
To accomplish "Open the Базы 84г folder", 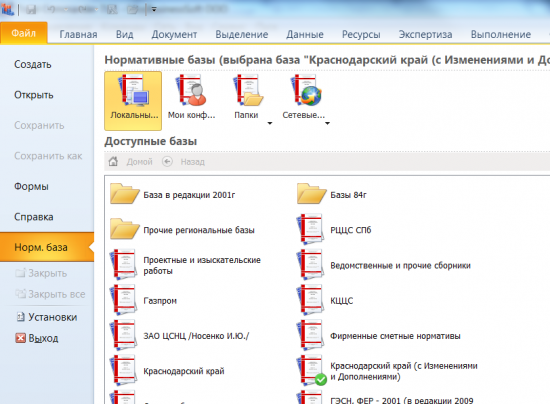I will coord(311,194).
